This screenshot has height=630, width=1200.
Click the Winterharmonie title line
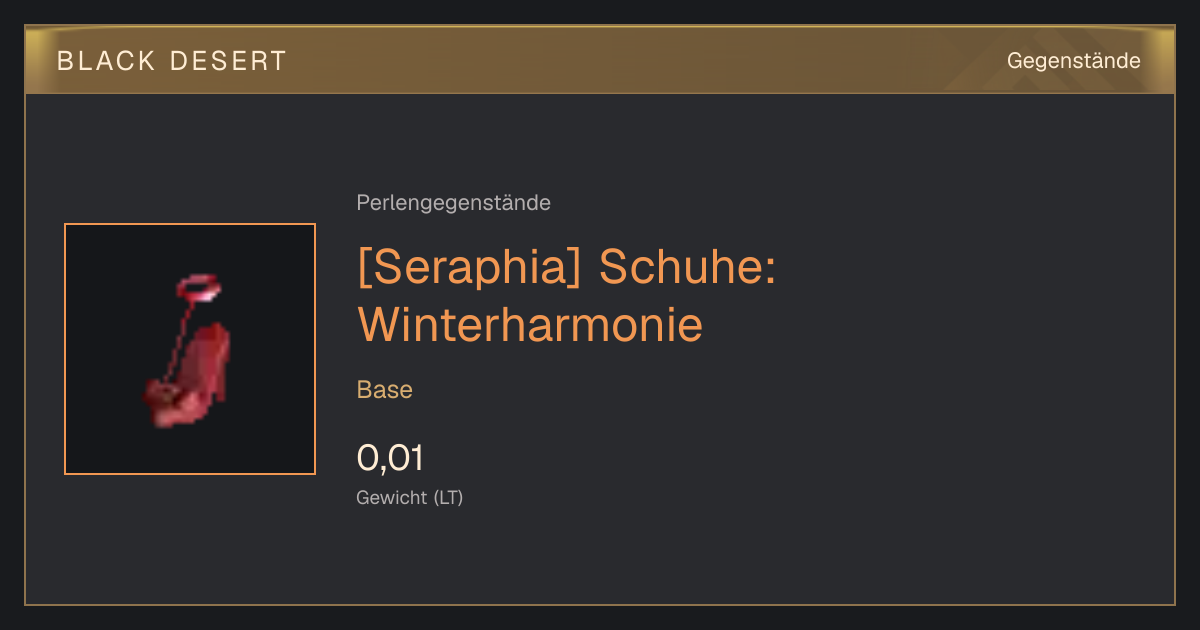coord(530,324)
